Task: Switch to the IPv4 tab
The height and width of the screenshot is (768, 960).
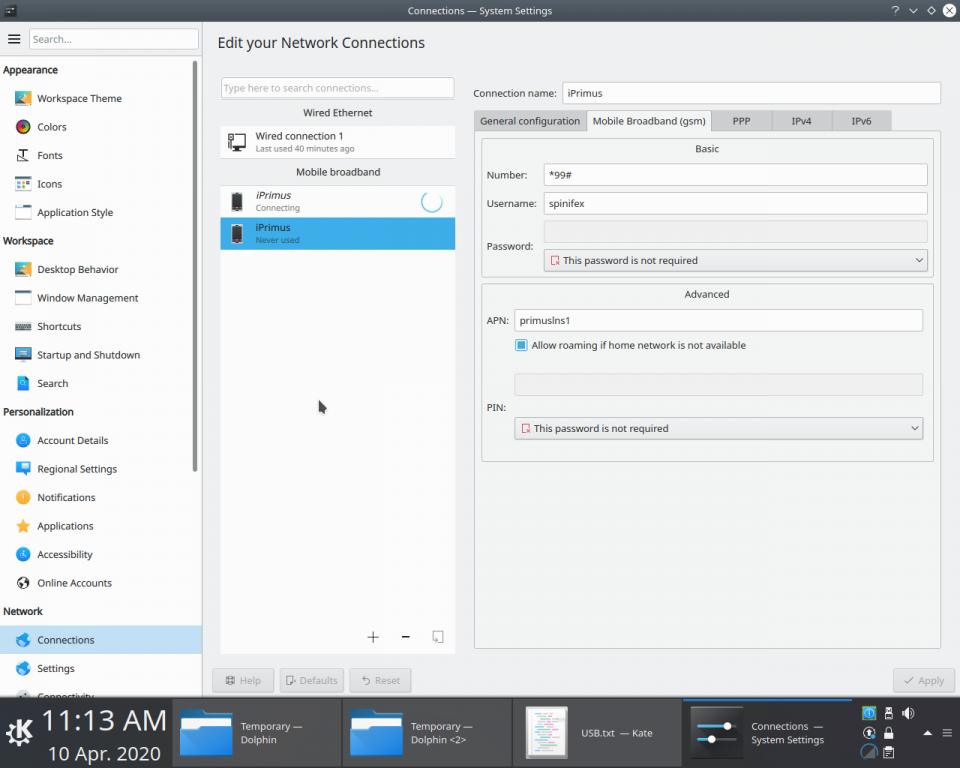Action: [801, 121]
